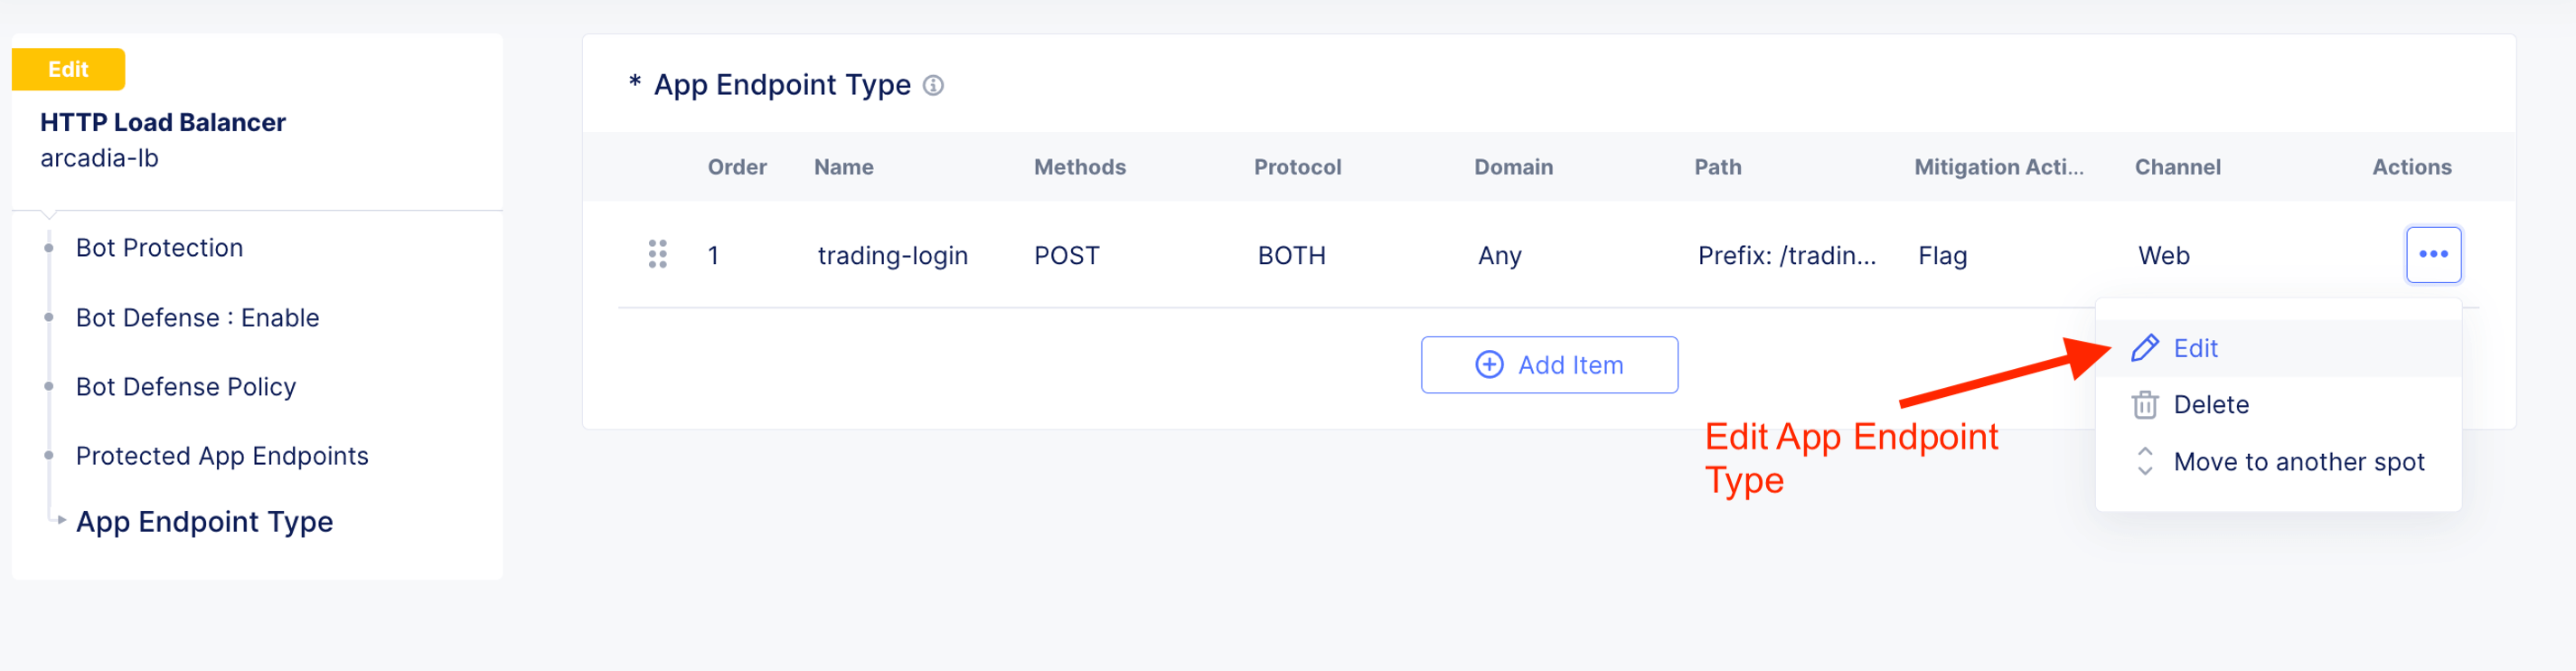Click the truncated Prefix: /tradin... path cell
The width and height of the screenshot is (2576, 671).
point(1786,256)
